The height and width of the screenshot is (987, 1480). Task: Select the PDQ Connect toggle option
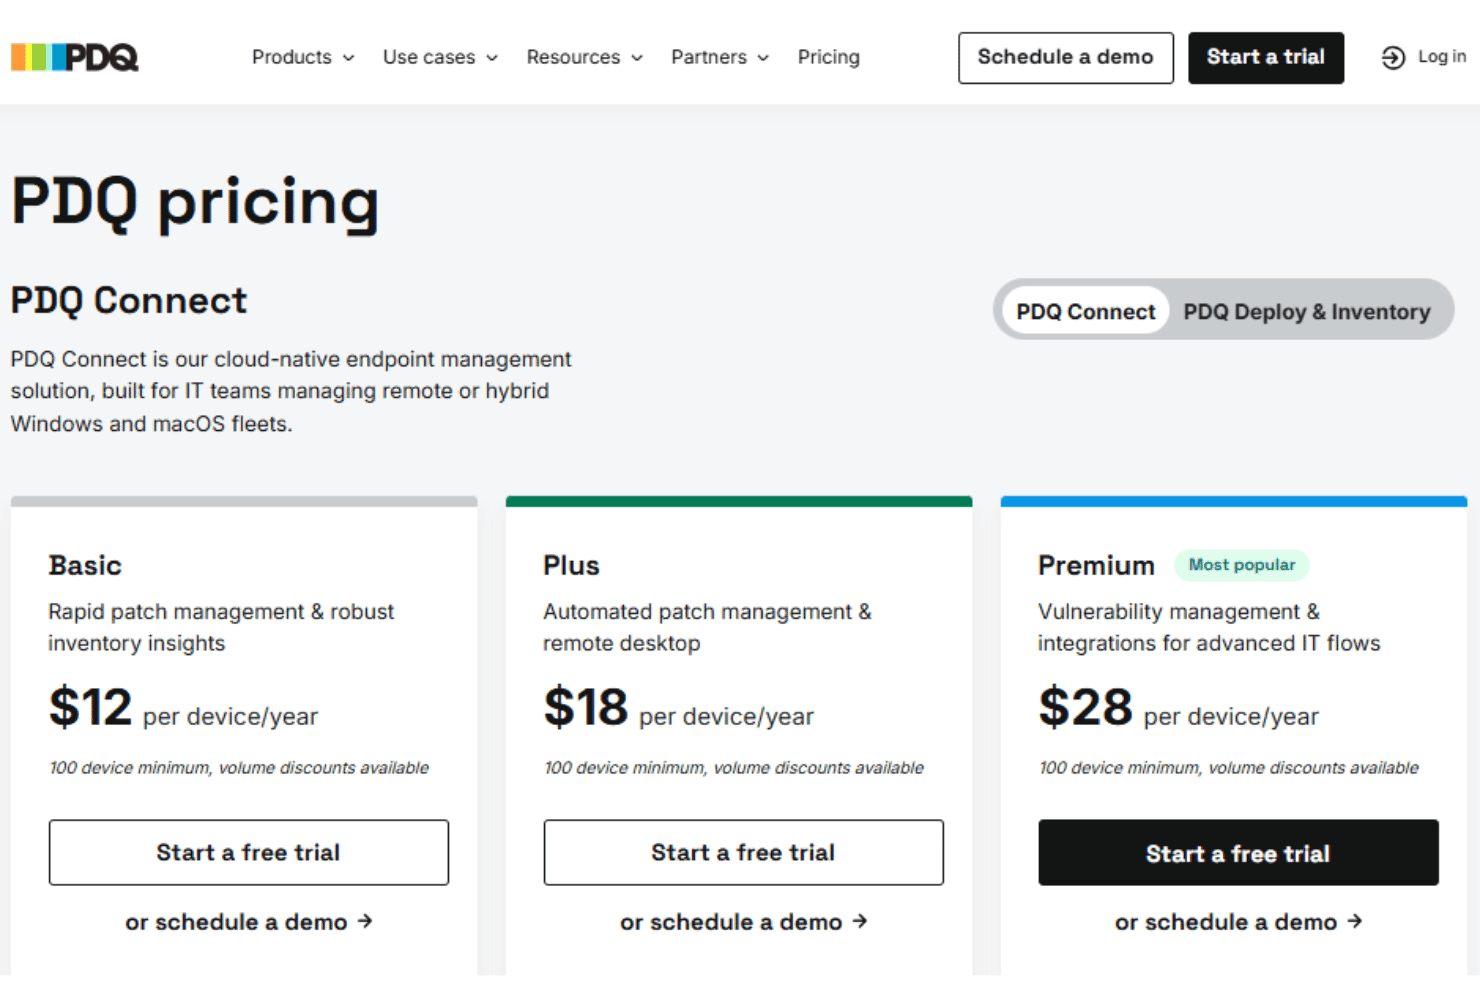pos(1086,311)
